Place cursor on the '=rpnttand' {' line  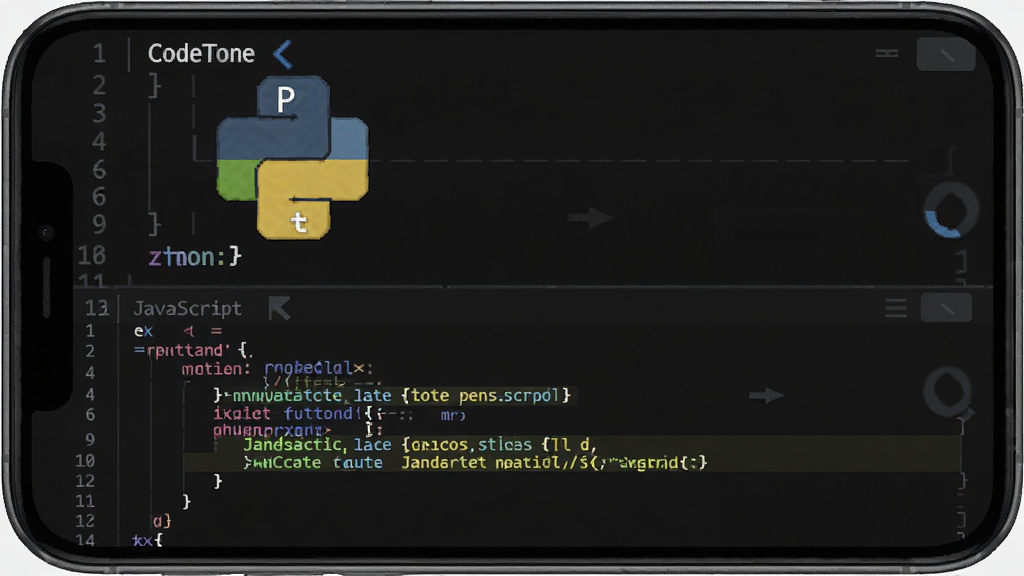pos(192,351)
